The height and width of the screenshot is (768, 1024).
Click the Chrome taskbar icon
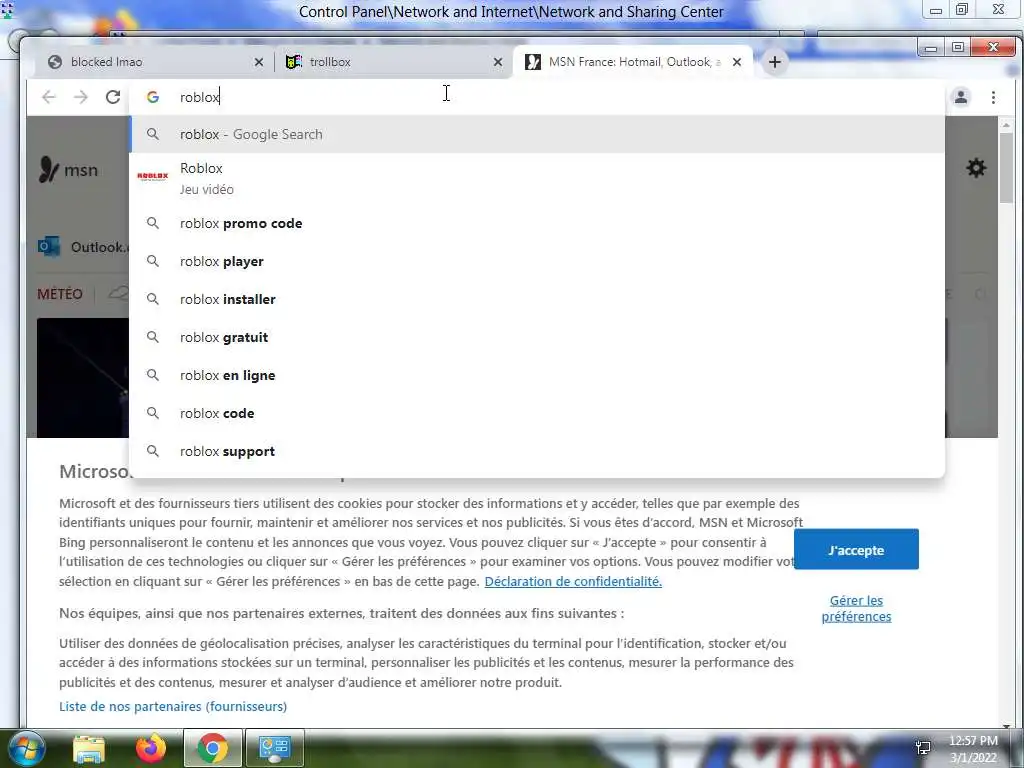point(212,748)
